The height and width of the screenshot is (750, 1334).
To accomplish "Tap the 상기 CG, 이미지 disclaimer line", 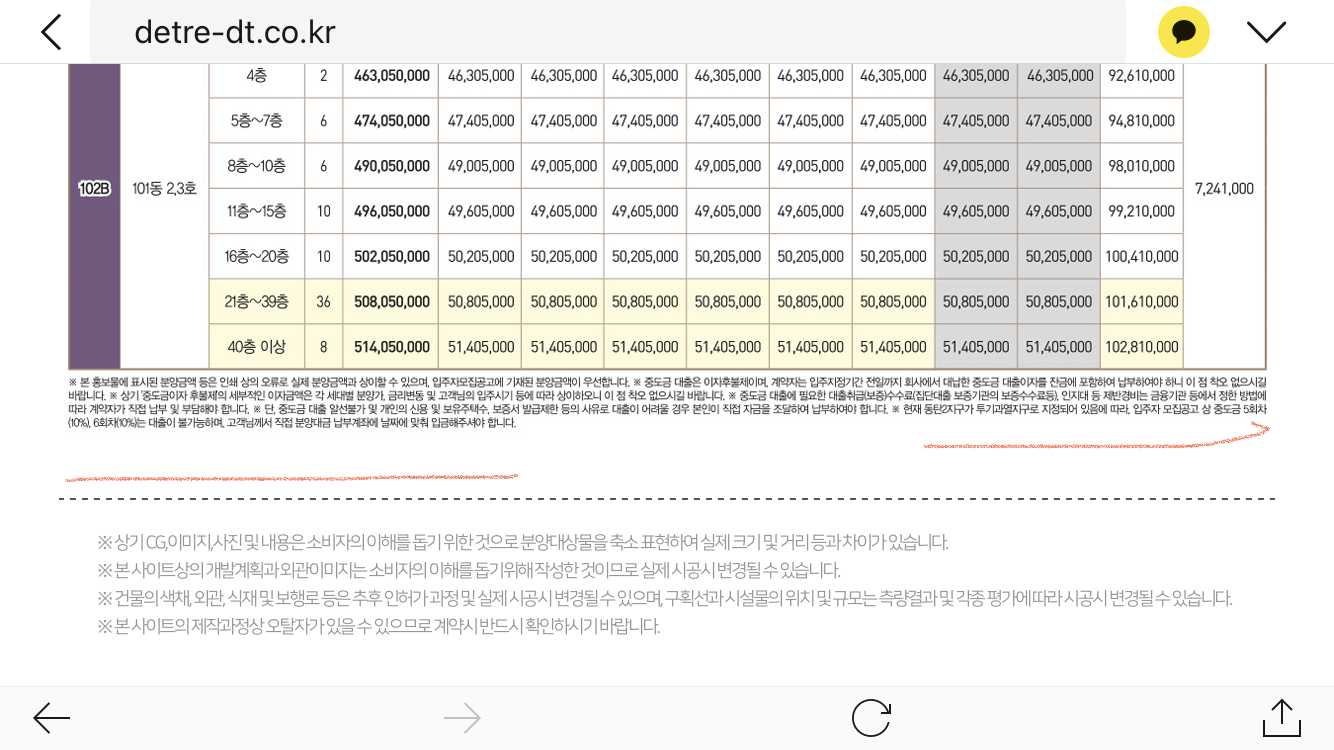I will [522, 542].
